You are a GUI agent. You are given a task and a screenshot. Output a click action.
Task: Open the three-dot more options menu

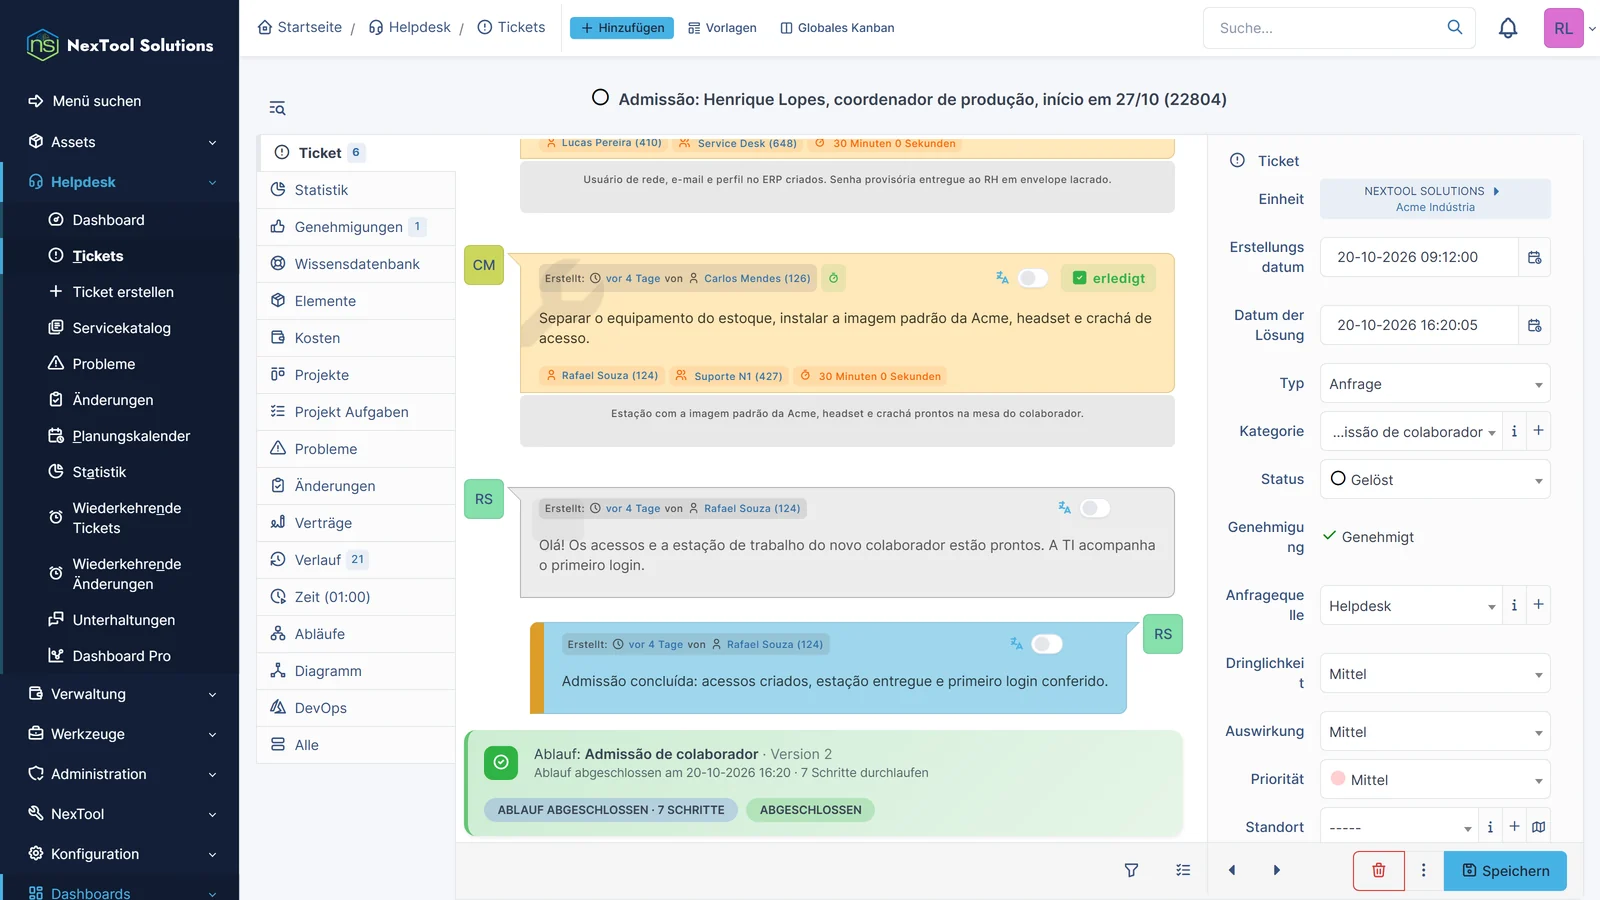(1424, 871)
